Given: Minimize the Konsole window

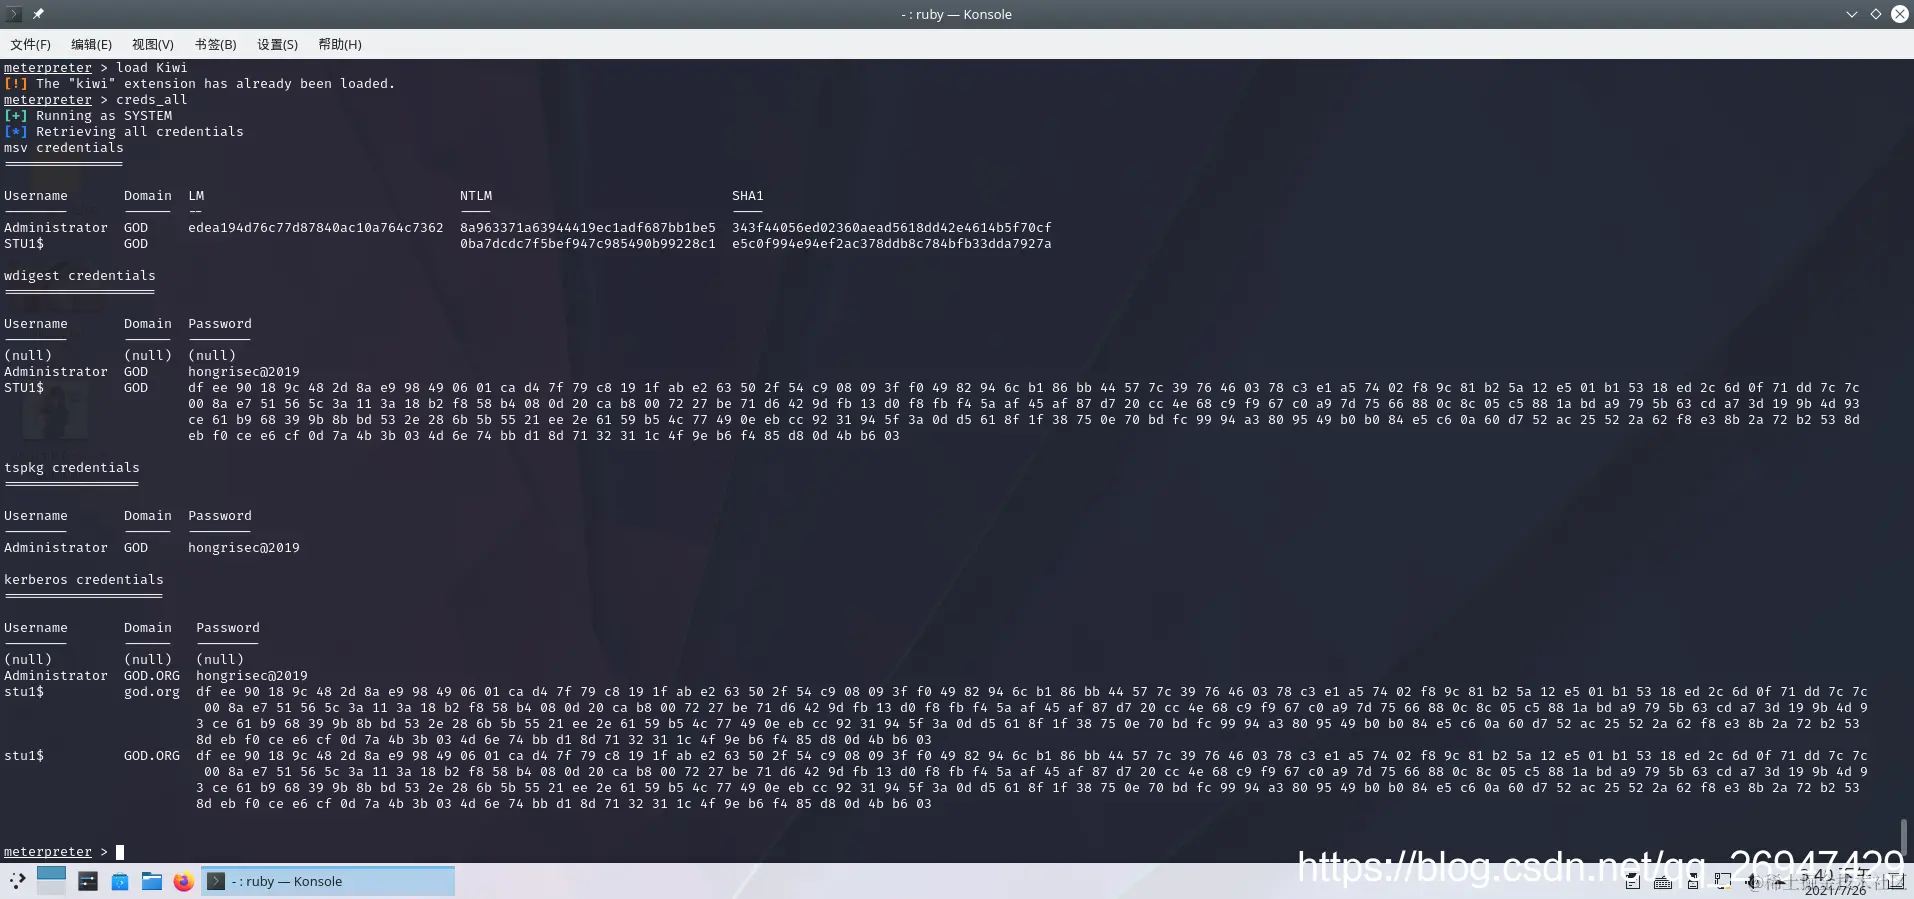Looking at the screenshot, I should coord(1852,14).
